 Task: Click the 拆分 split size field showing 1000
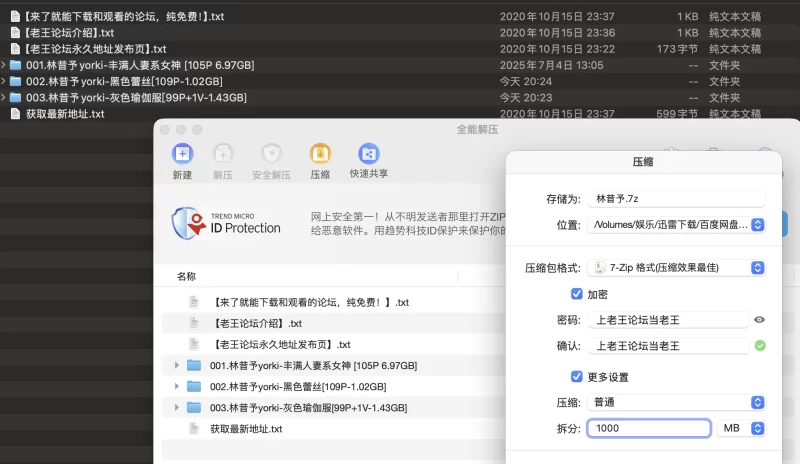648,428
